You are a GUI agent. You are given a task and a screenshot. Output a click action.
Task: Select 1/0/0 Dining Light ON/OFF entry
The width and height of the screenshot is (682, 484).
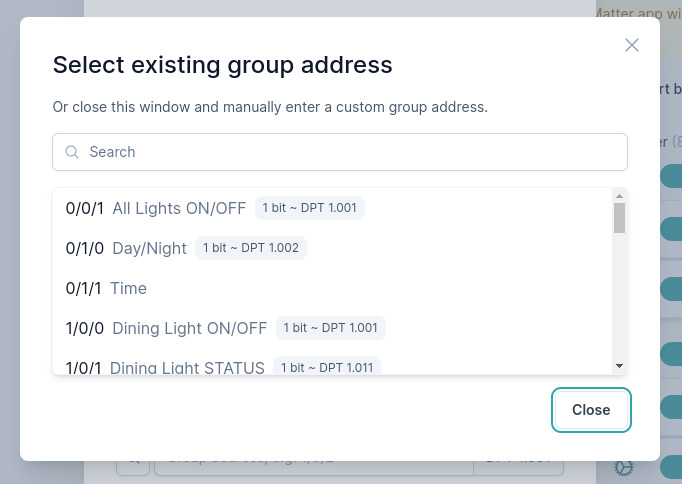pos(166,328)
